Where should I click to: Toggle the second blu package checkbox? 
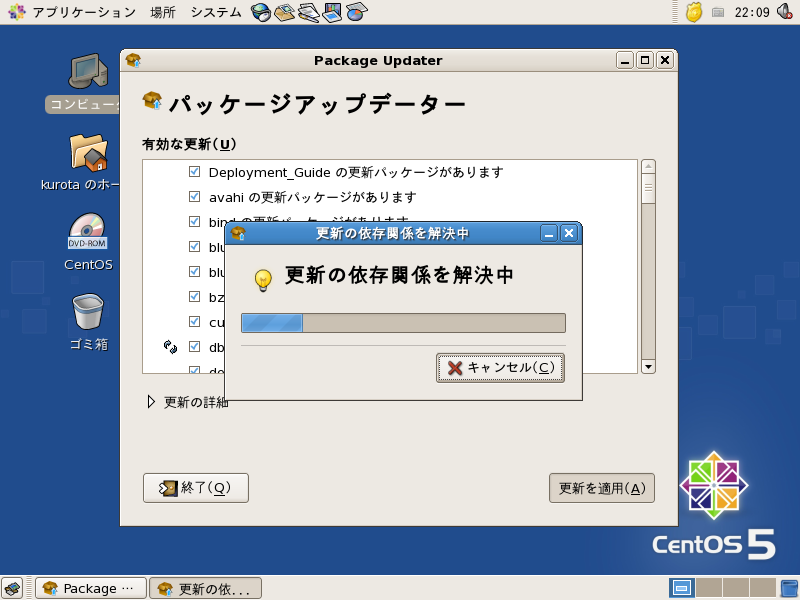click(194, 271)
